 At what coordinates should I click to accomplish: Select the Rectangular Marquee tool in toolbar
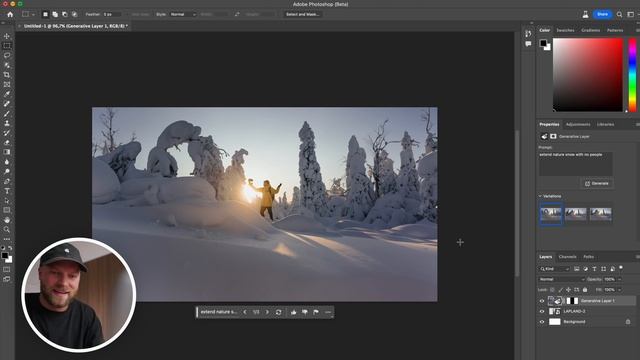click(7, 46)
